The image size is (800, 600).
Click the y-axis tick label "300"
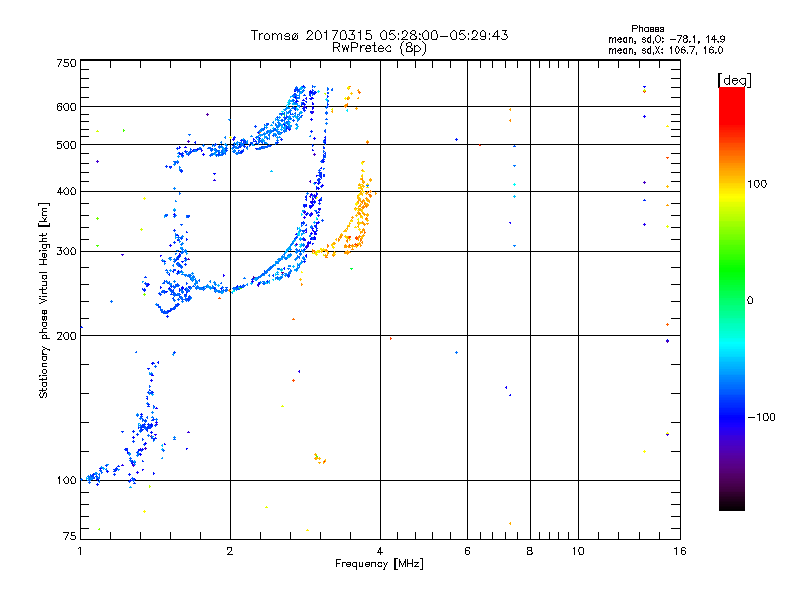[x=66, y=251]
